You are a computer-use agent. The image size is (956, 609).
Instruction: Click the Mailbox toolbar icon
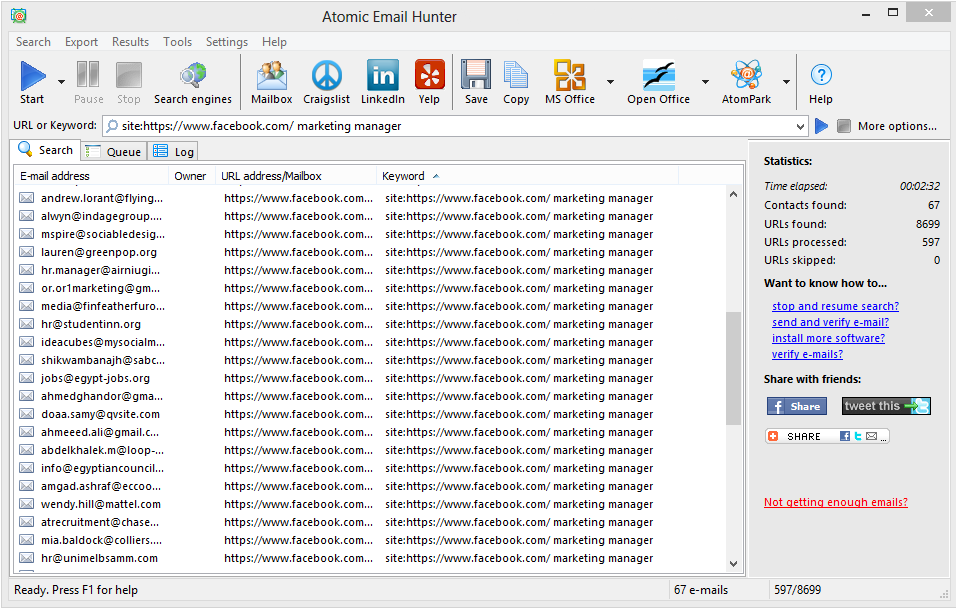271,77
